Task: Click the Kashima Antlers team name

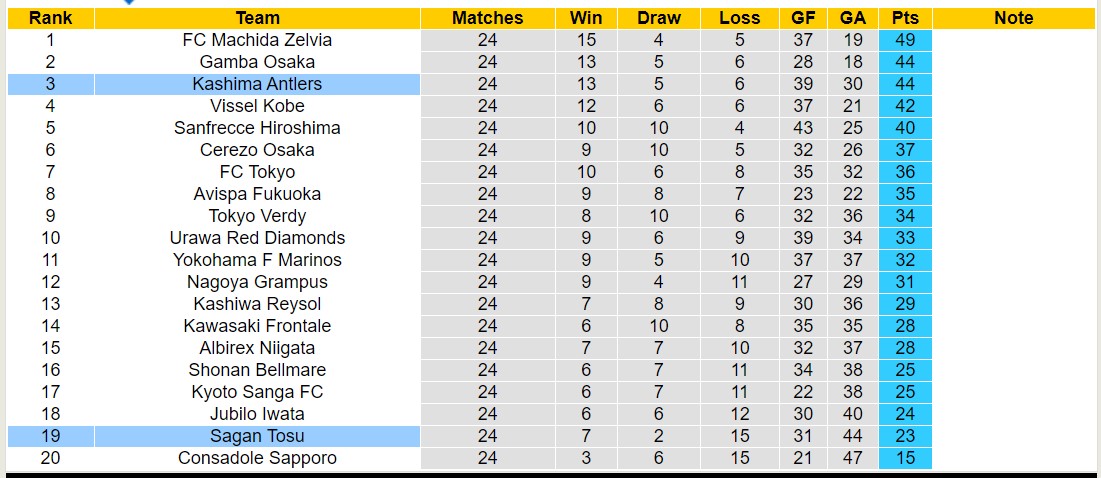Action: pos(257,84)
